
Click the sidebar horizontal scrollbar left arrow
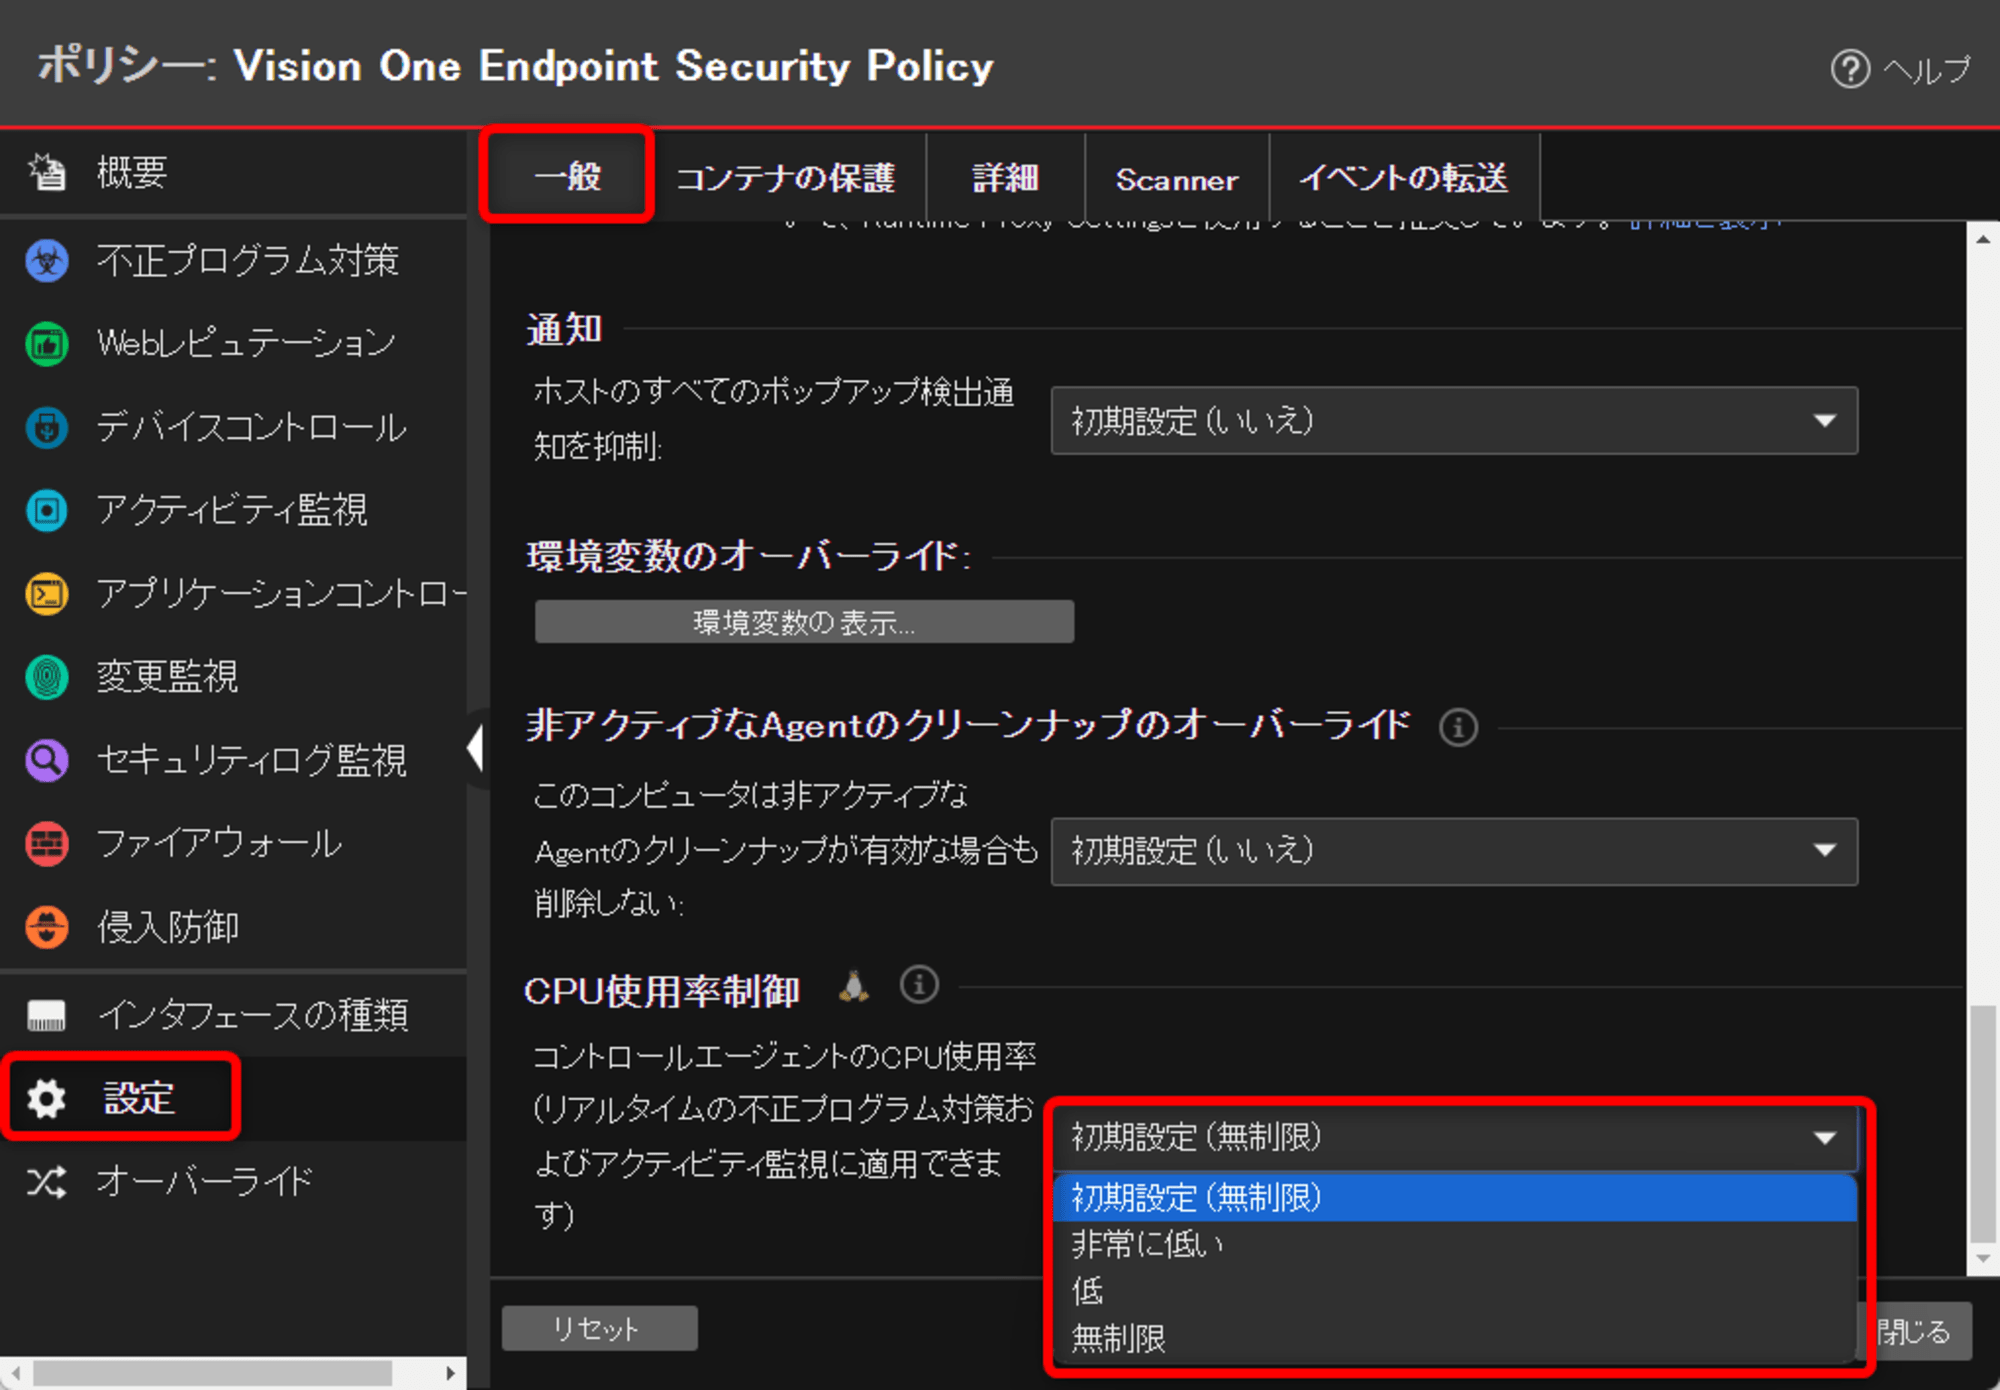click(16, 1373)
